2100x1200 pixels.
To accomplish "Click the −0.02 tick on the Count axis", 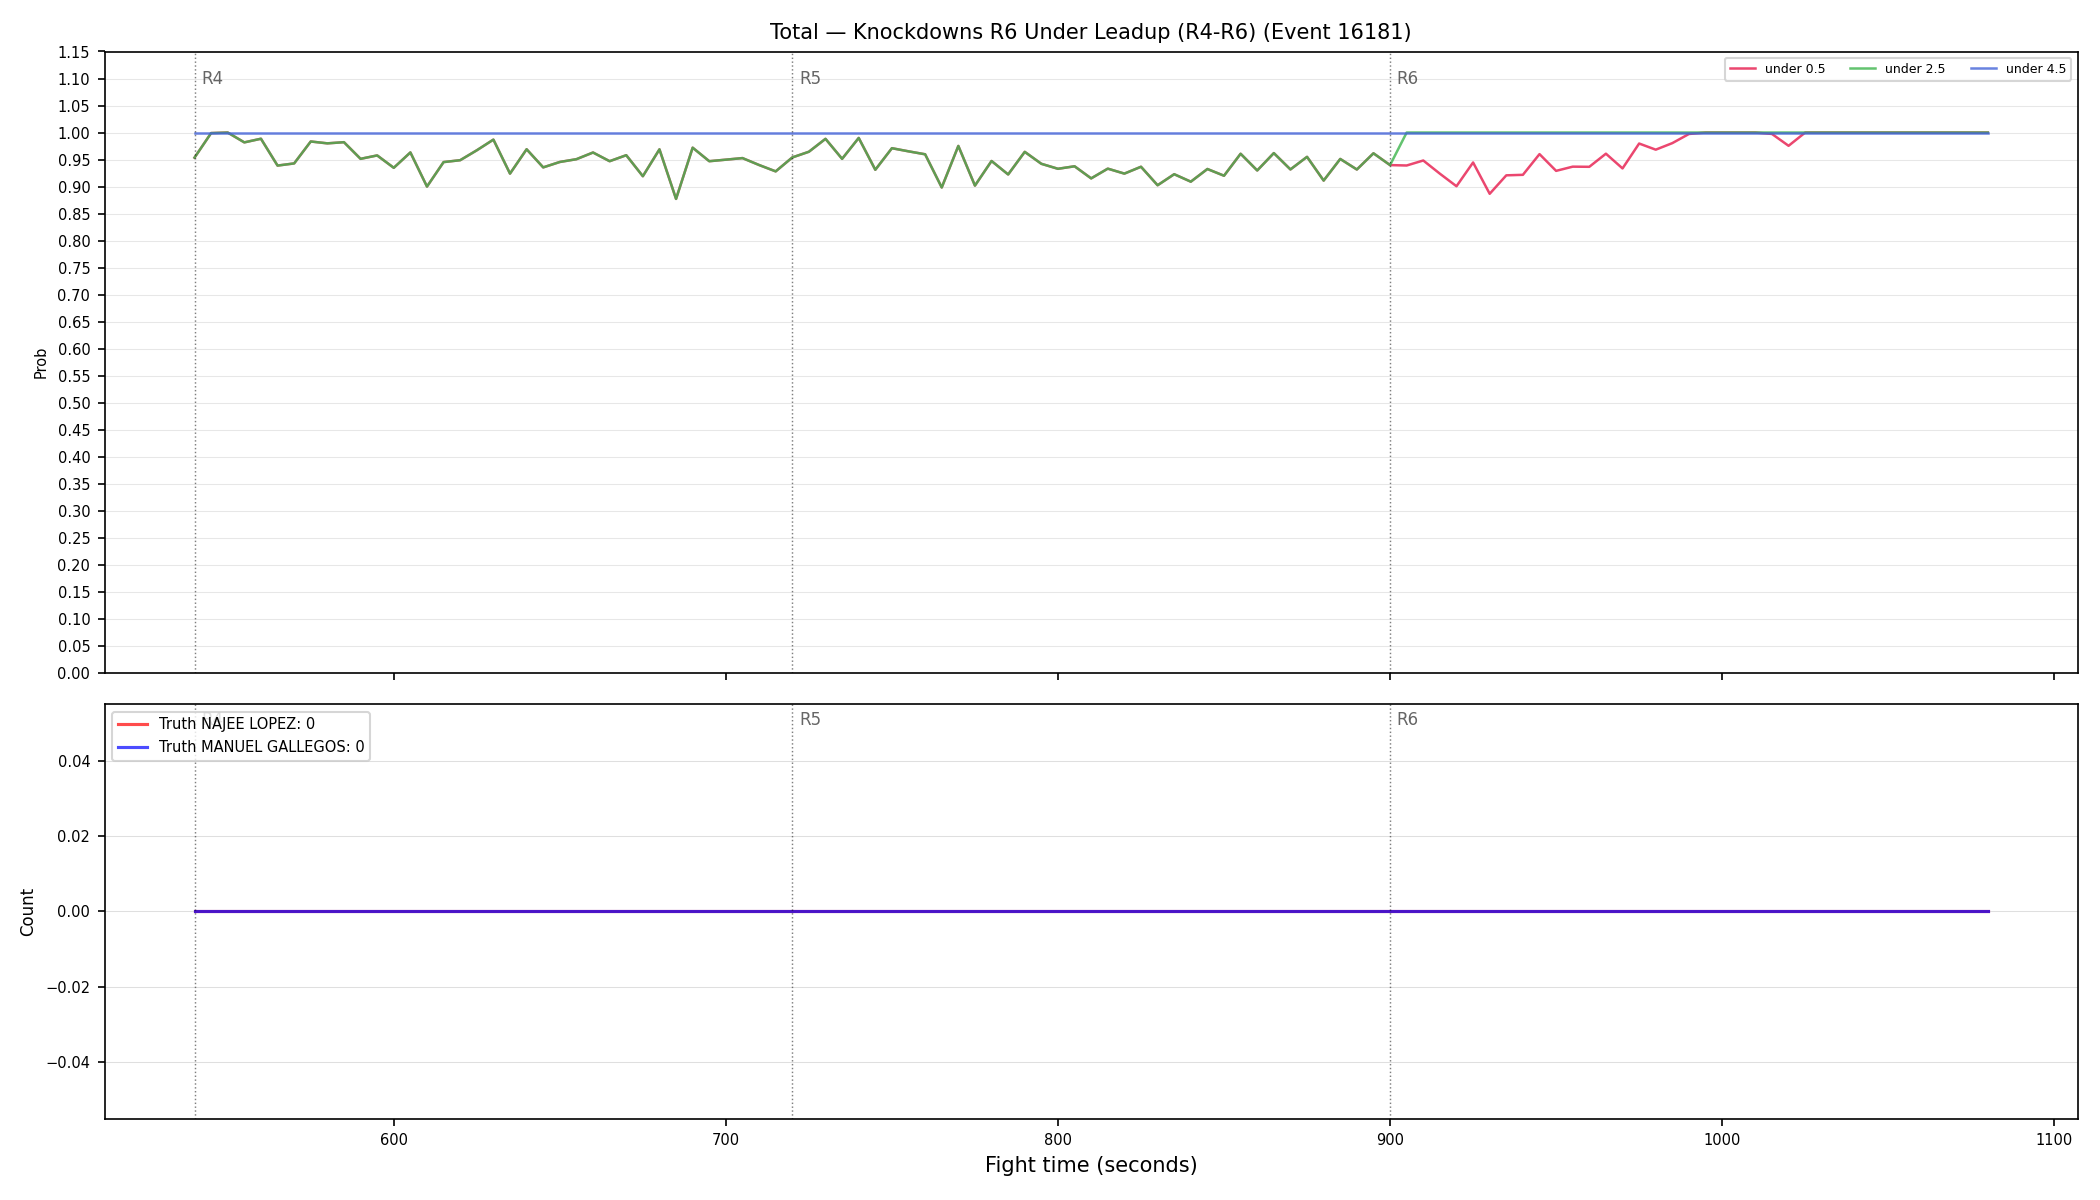I will [69, 988].
